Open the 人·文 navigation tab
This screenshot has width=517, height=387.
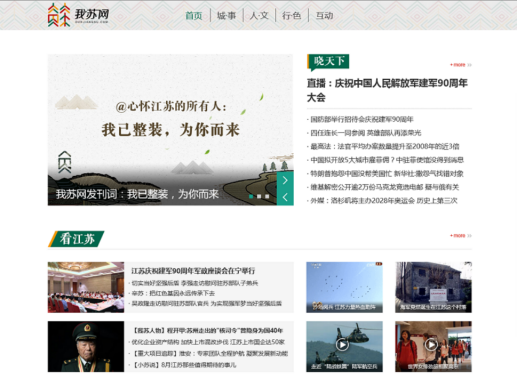pyautogui.click(x=259, y=16)
